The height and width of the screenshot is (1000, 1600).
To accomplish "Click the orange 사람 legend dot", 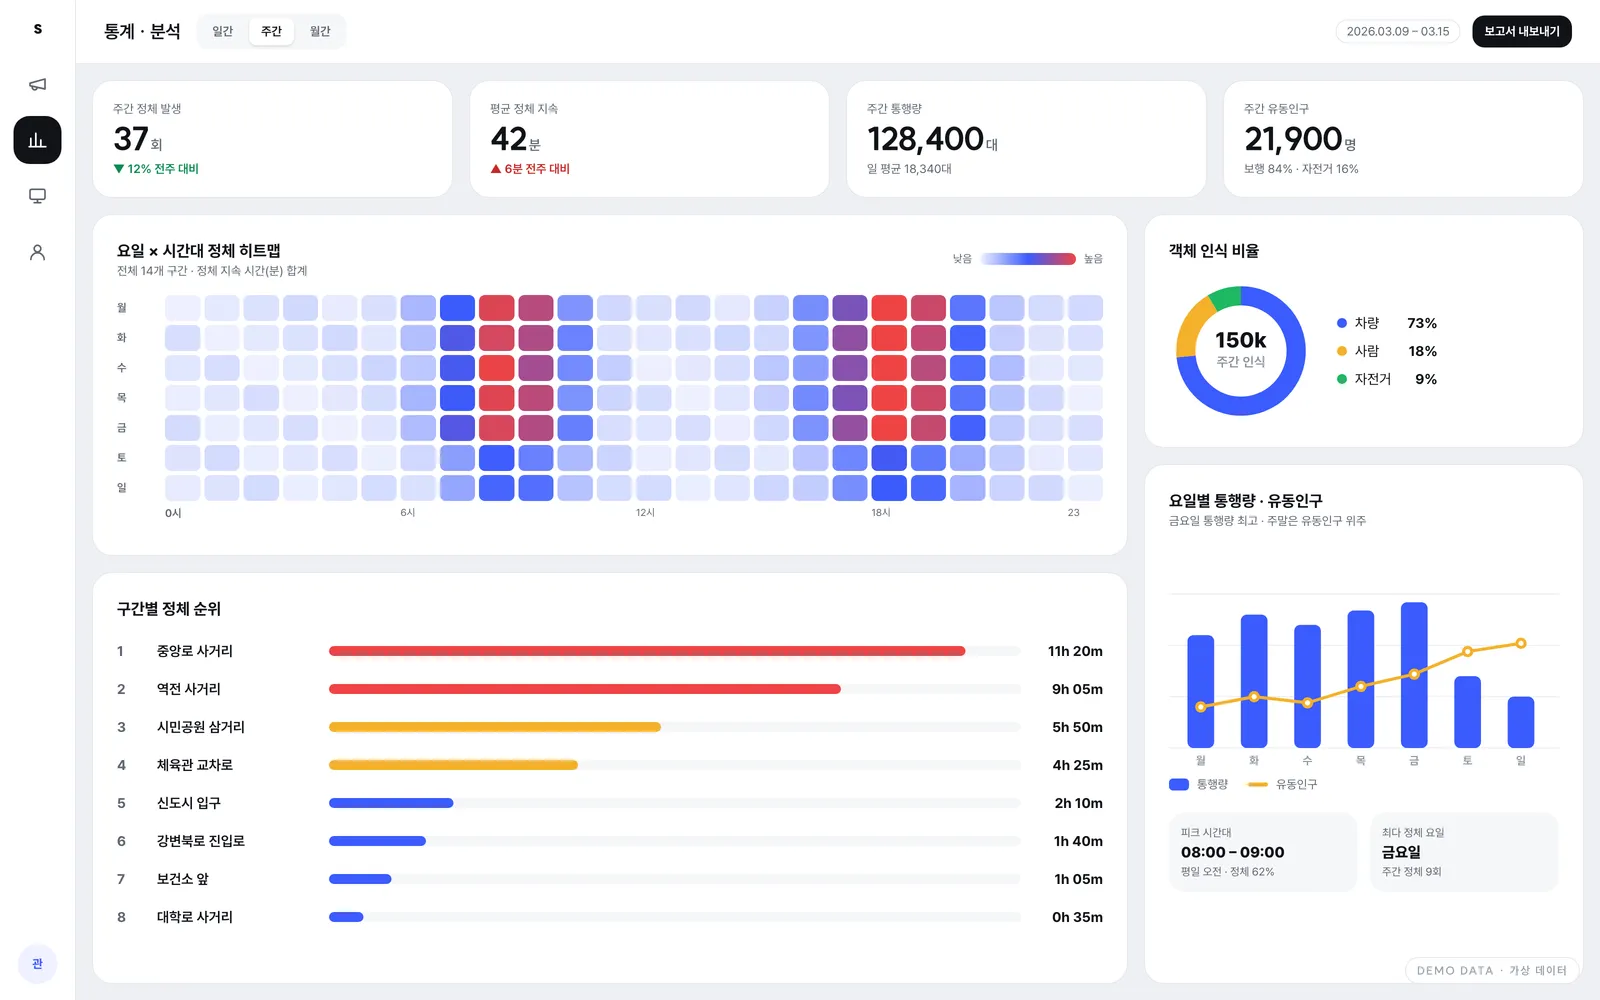I will [x=1342, y=351].
